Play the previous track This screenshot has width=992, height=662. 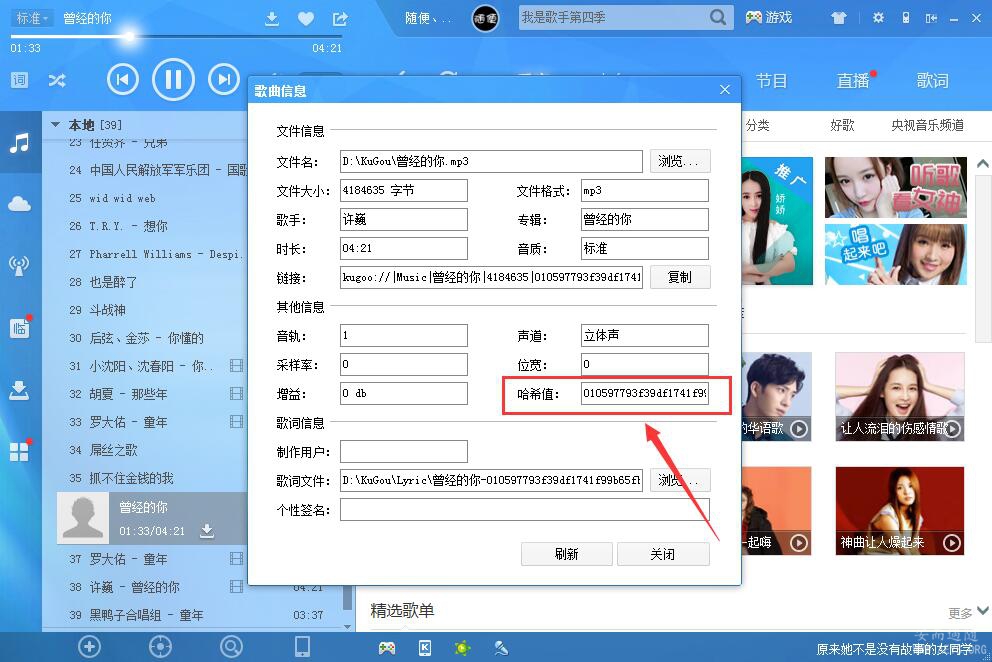(x=123, y=80)
